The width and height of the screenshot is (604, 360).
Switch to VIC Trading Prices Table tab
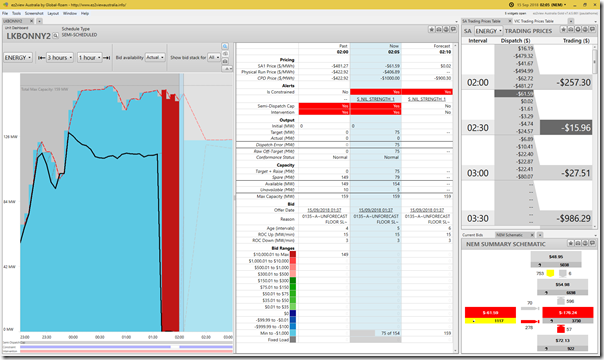(x=534, y=21)
